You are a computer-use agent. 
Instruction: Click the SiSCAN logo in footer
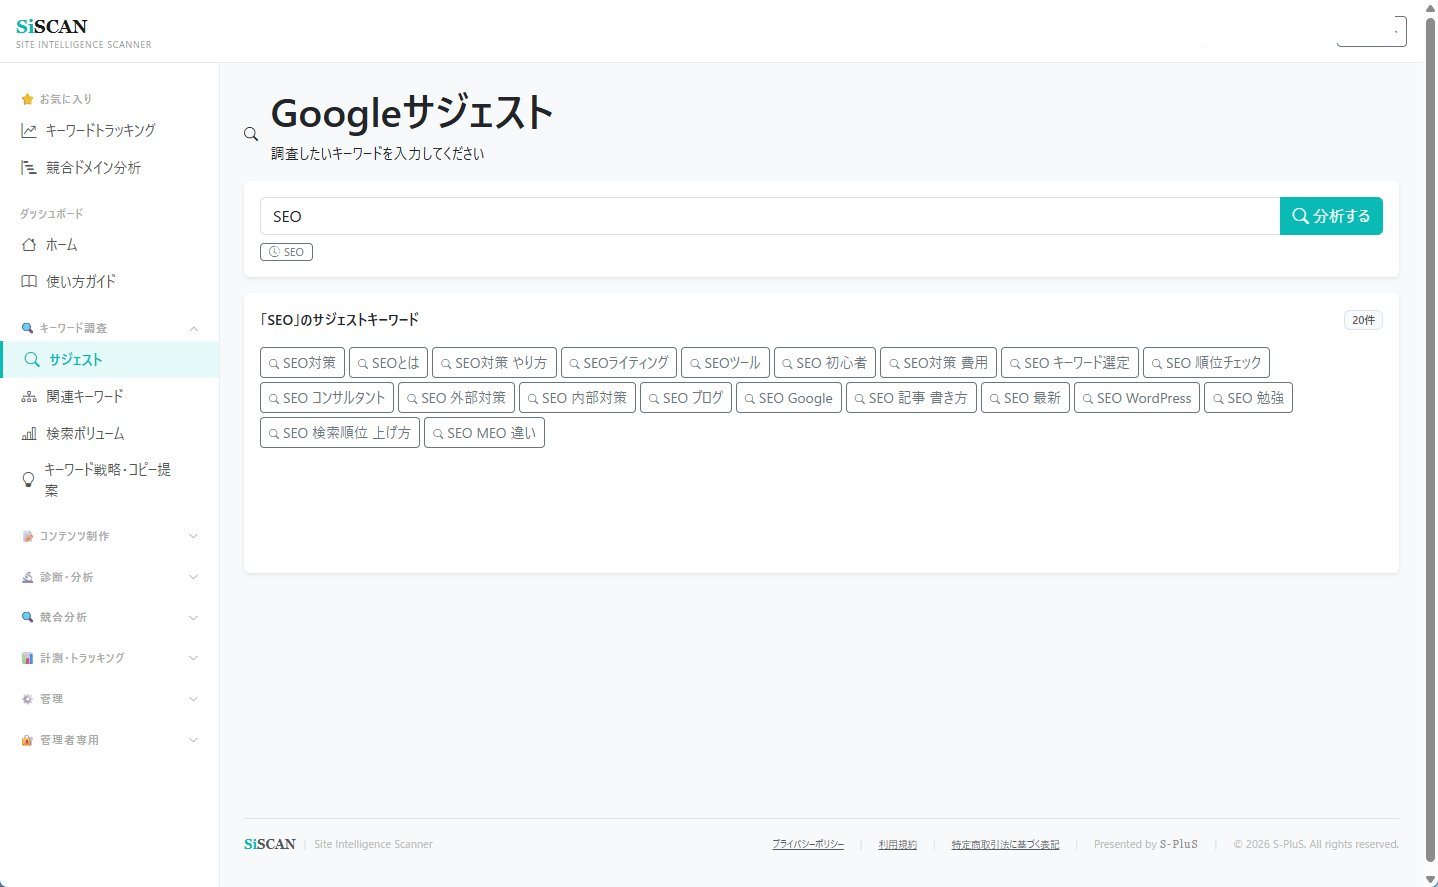click(270, 845)
